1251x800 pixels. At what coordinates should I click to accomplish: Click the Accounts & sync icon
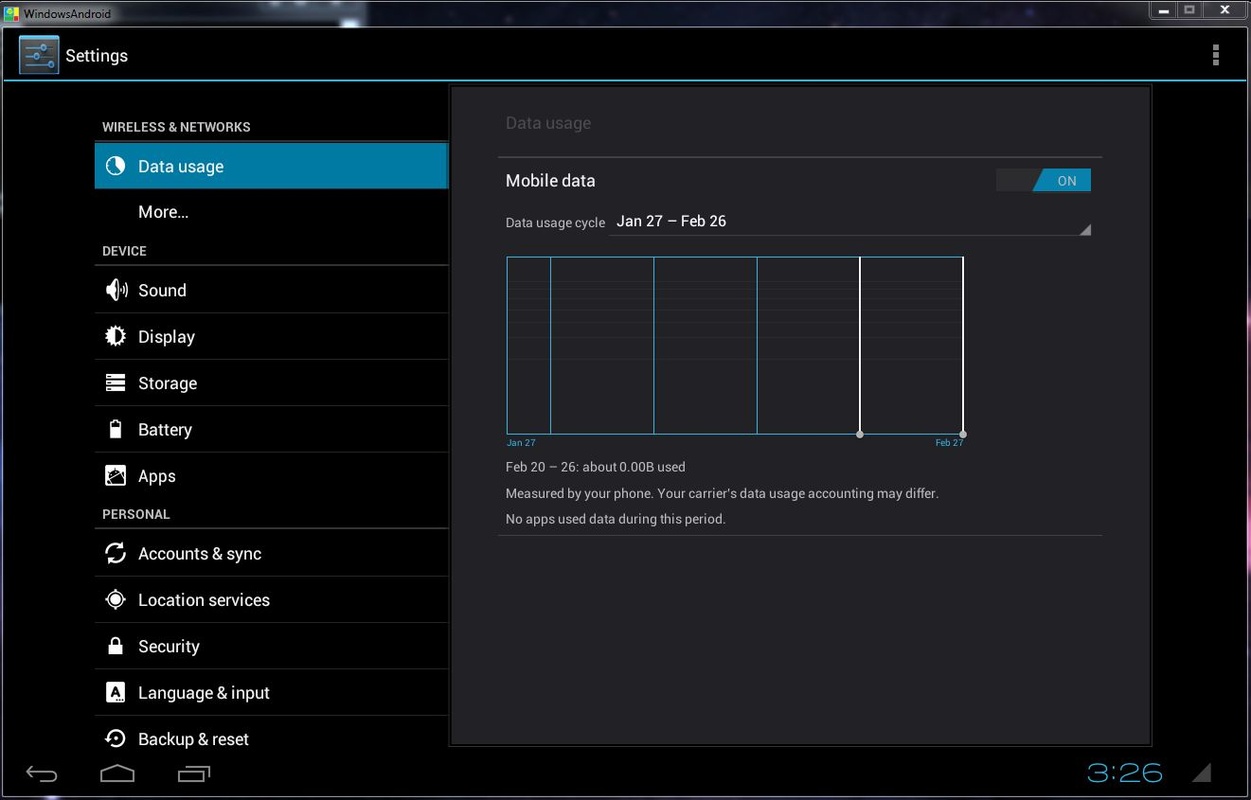(x=116, y=553)
